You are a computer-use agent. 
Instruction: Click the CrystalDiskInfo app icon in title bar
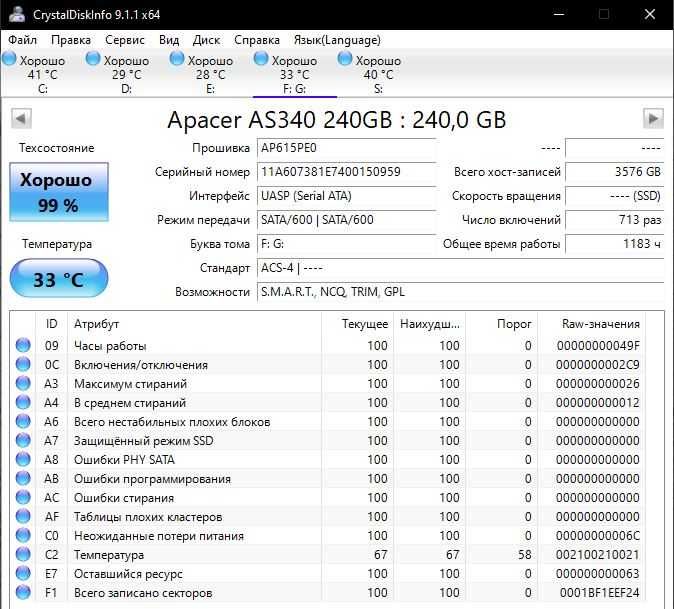coord(17,15)
